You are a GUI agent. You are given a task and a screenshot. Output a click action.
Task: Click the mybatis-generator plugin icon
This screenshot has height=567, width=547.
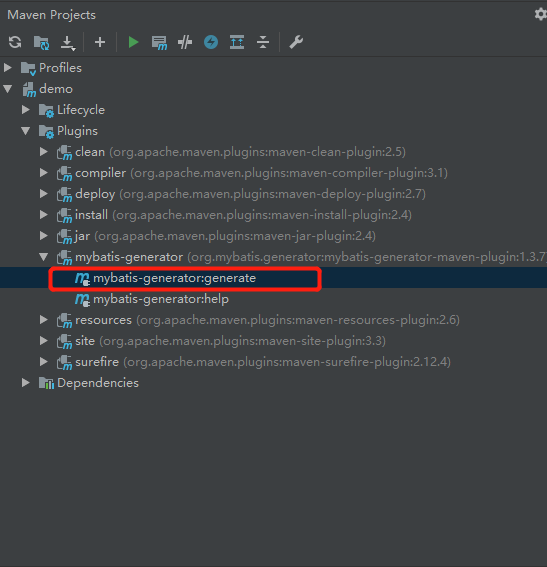click(64, 257)
